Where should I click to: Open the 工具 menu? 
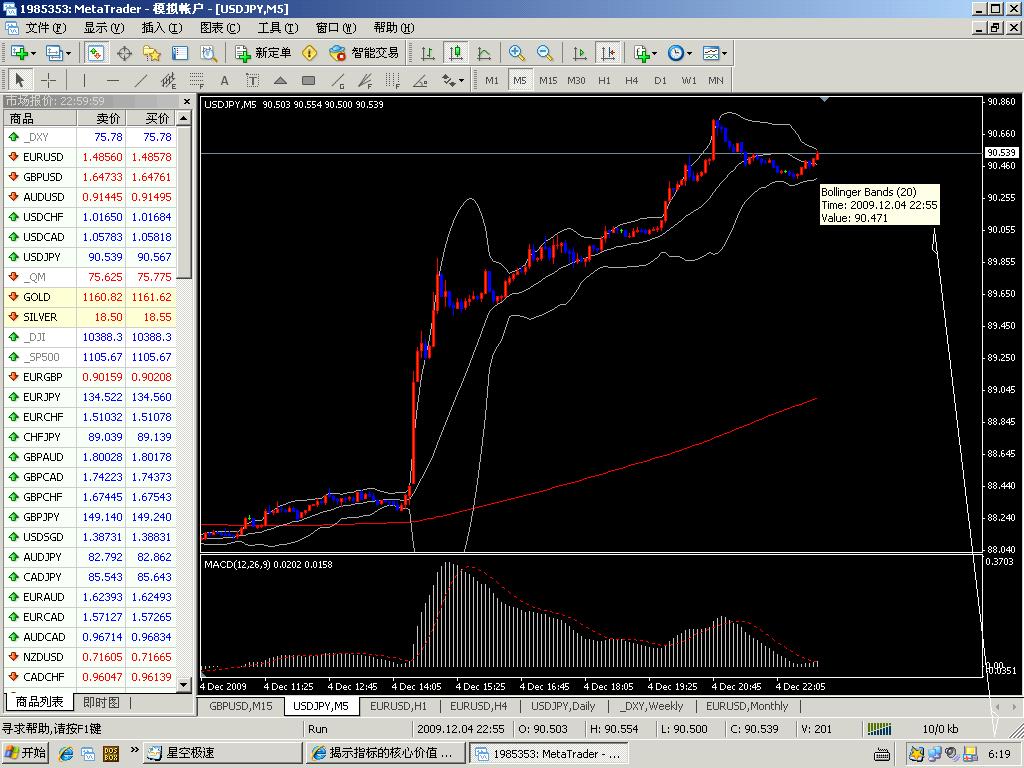point(277,27)
